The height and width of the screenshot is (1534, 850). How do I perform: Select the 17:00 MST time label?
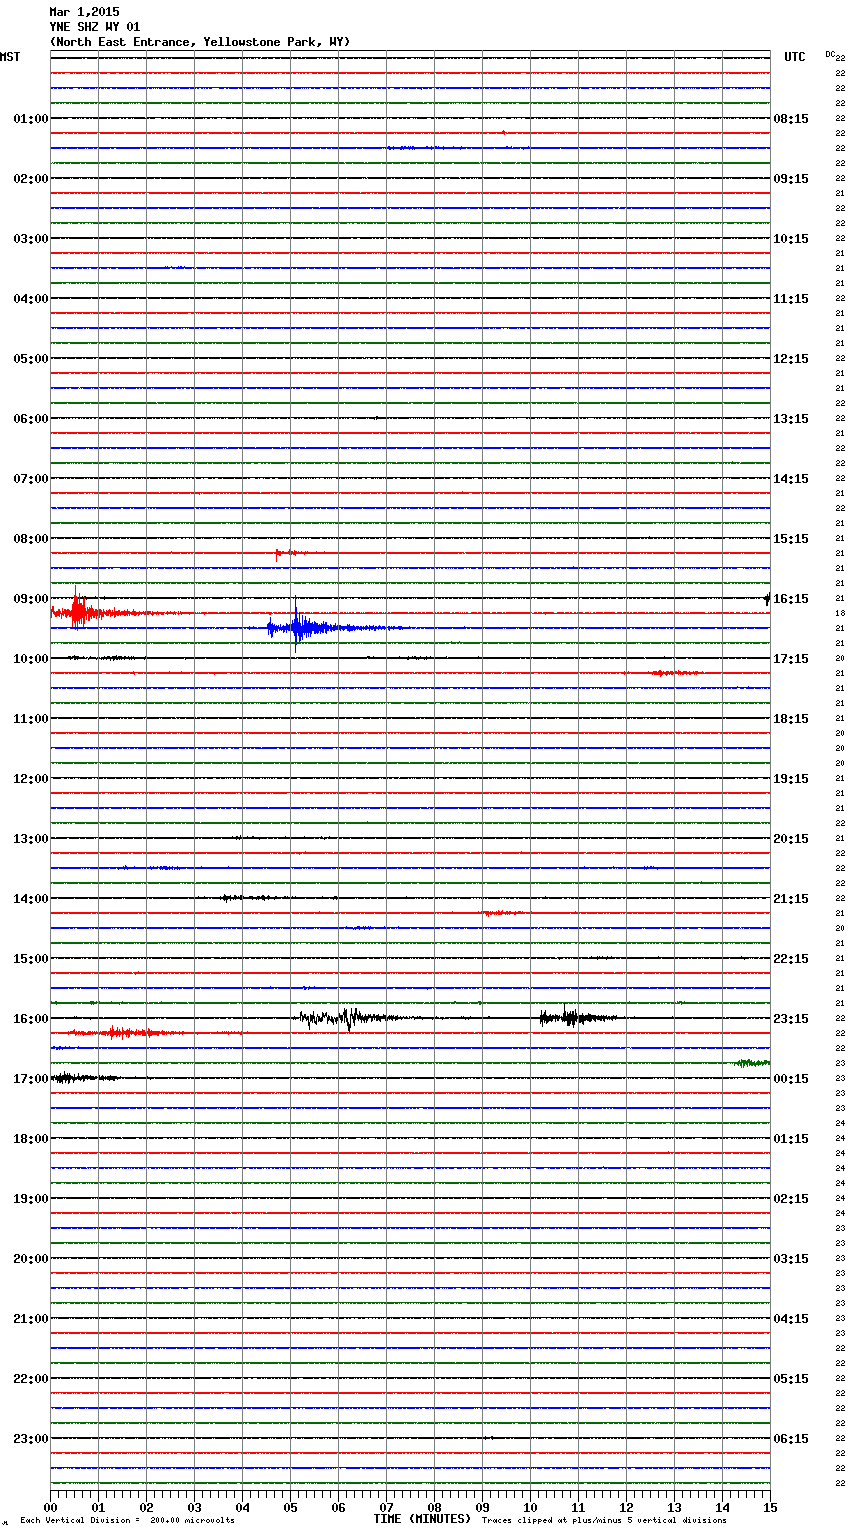coord(30,1079)
